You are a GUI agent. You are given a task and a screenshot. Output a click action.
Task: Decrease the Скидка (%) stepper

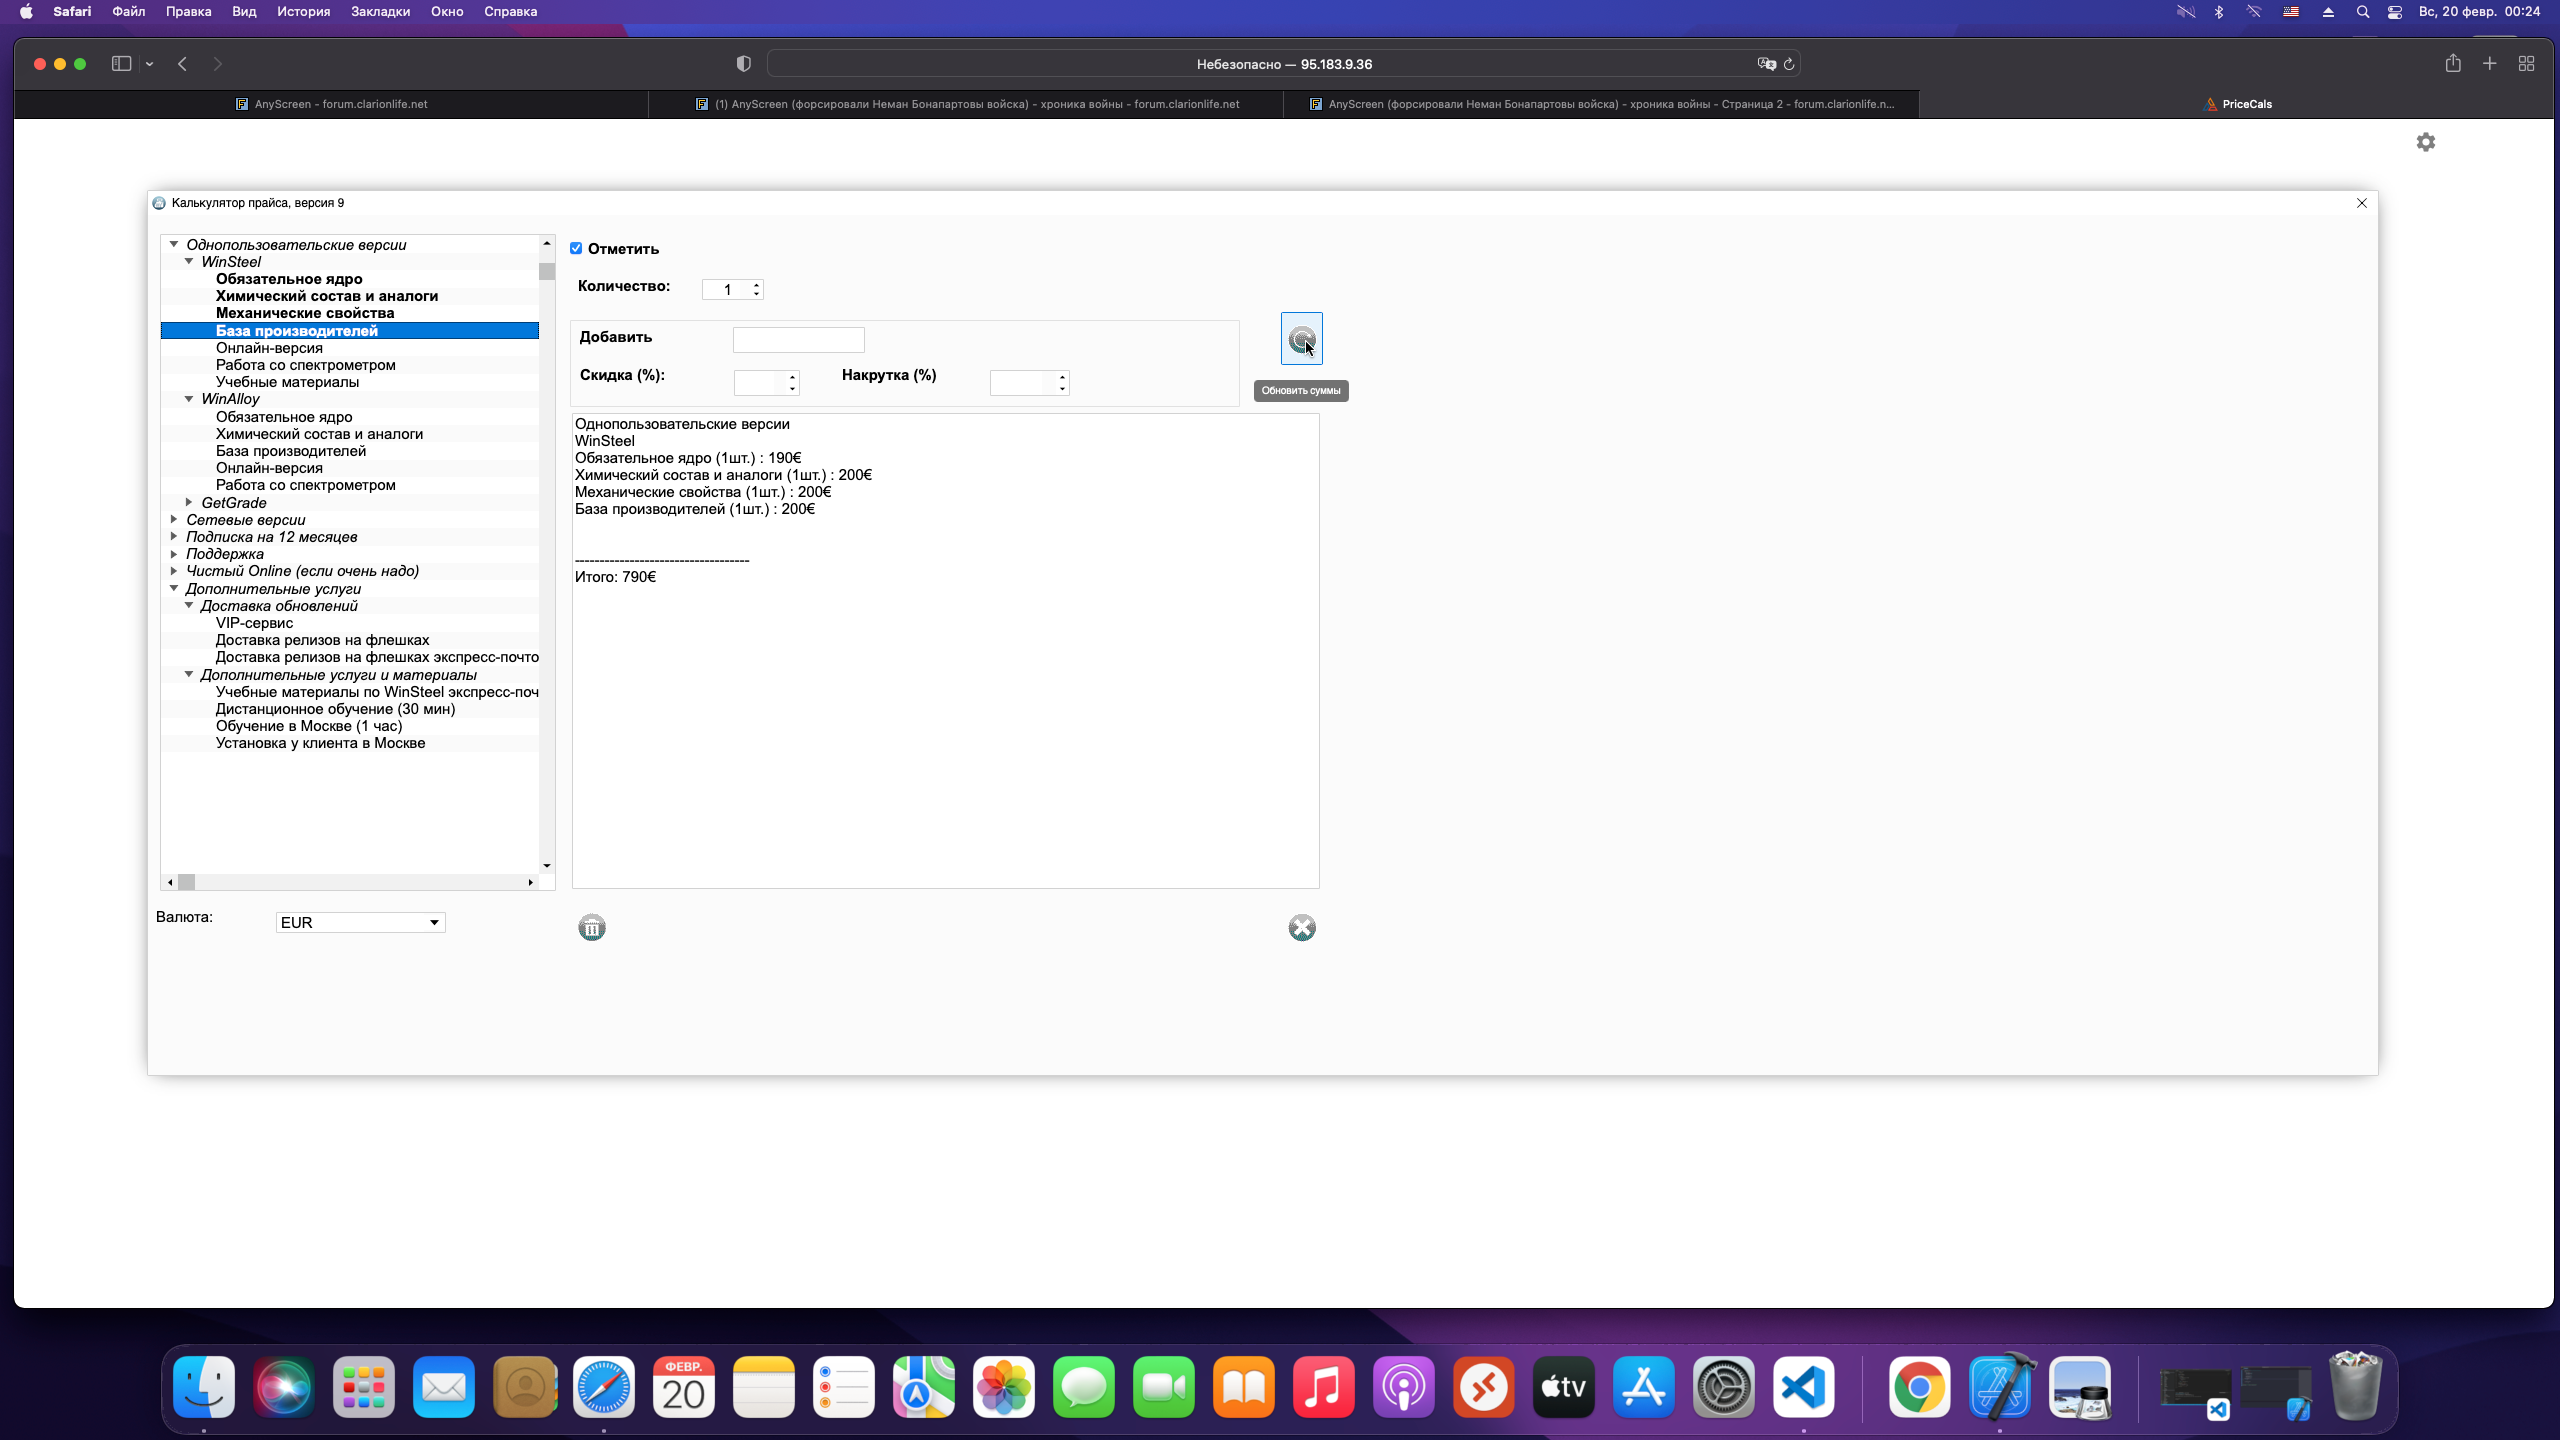click(792, 389)
